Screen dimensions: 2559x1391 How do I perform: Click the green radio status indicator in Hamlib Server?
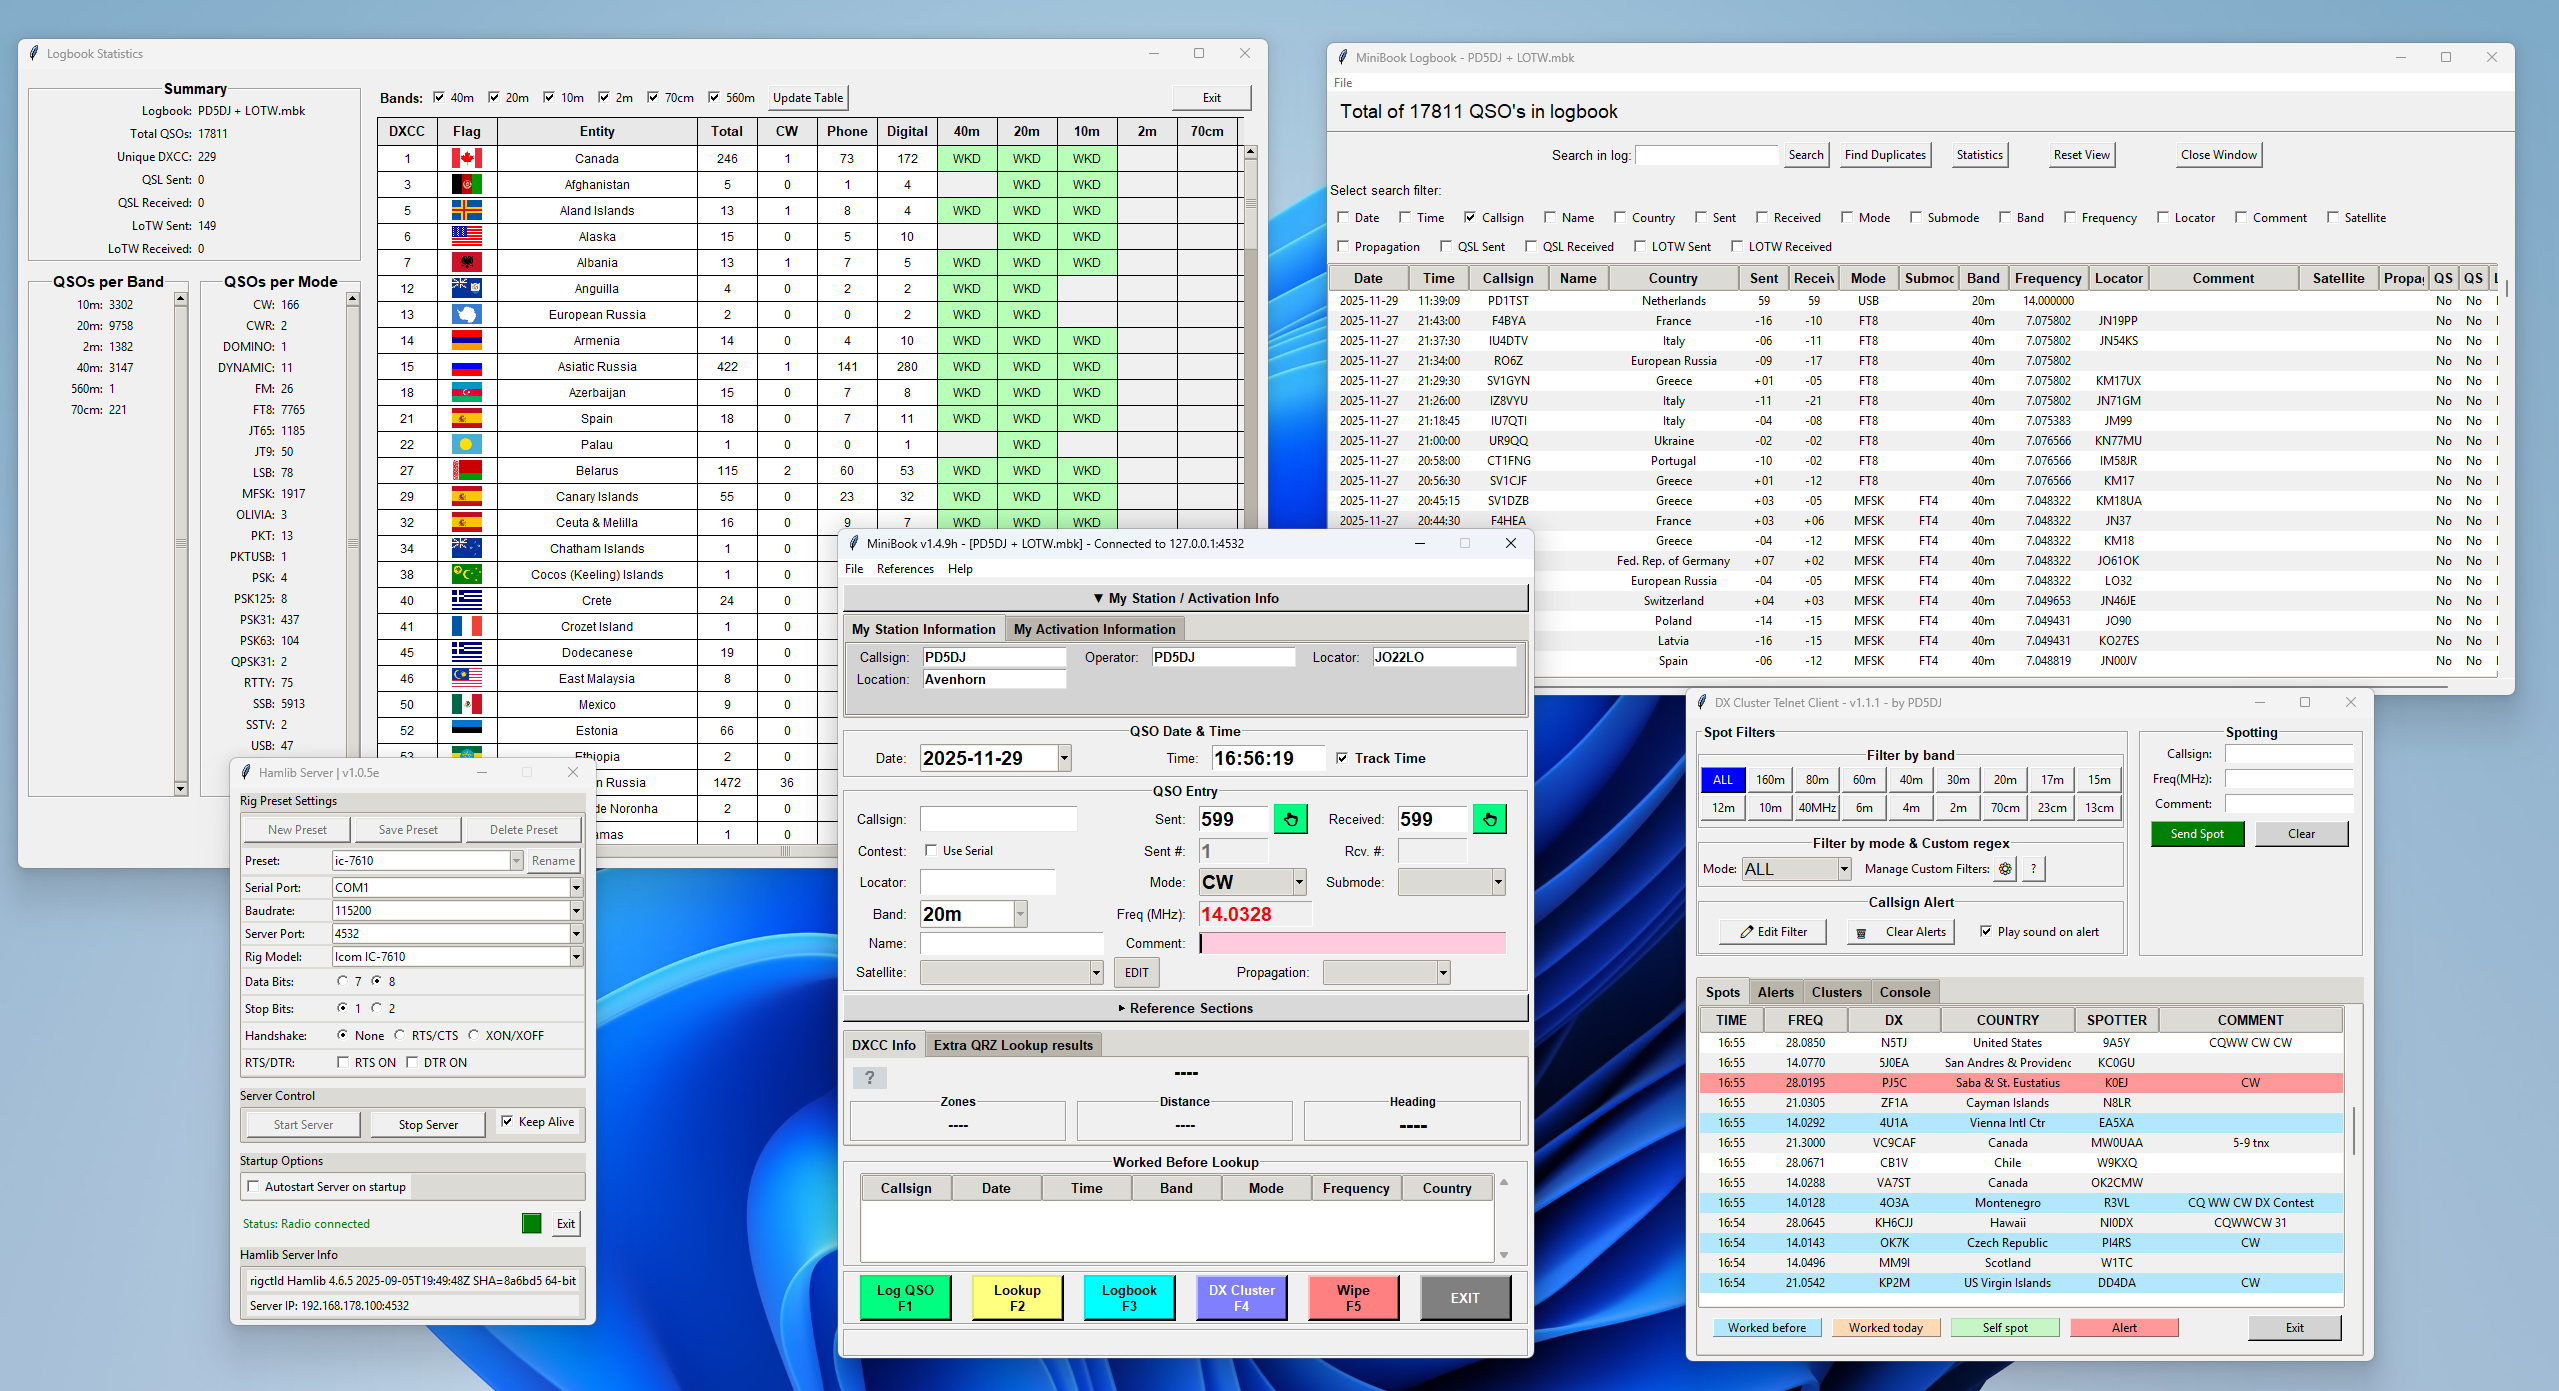(531, 1223)
